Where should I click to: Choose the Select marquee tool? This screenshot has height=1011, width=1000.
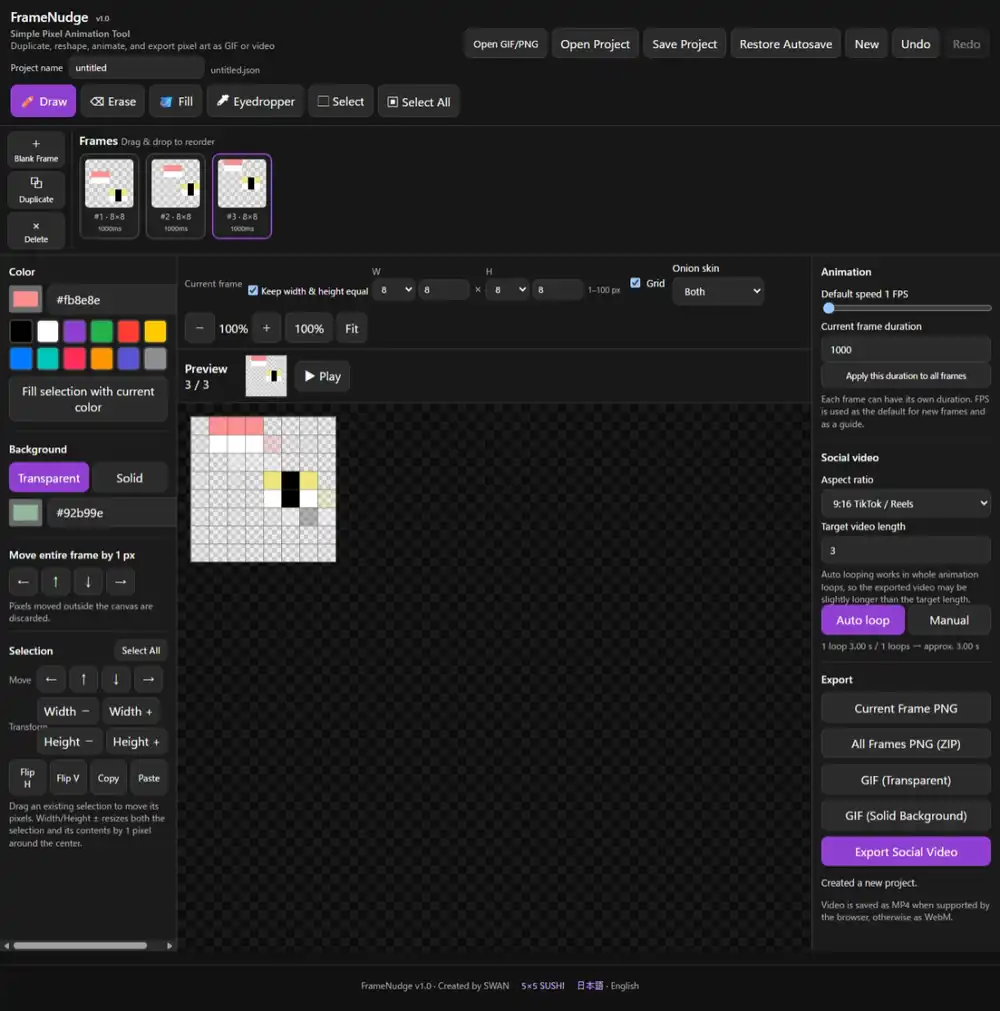341,101
